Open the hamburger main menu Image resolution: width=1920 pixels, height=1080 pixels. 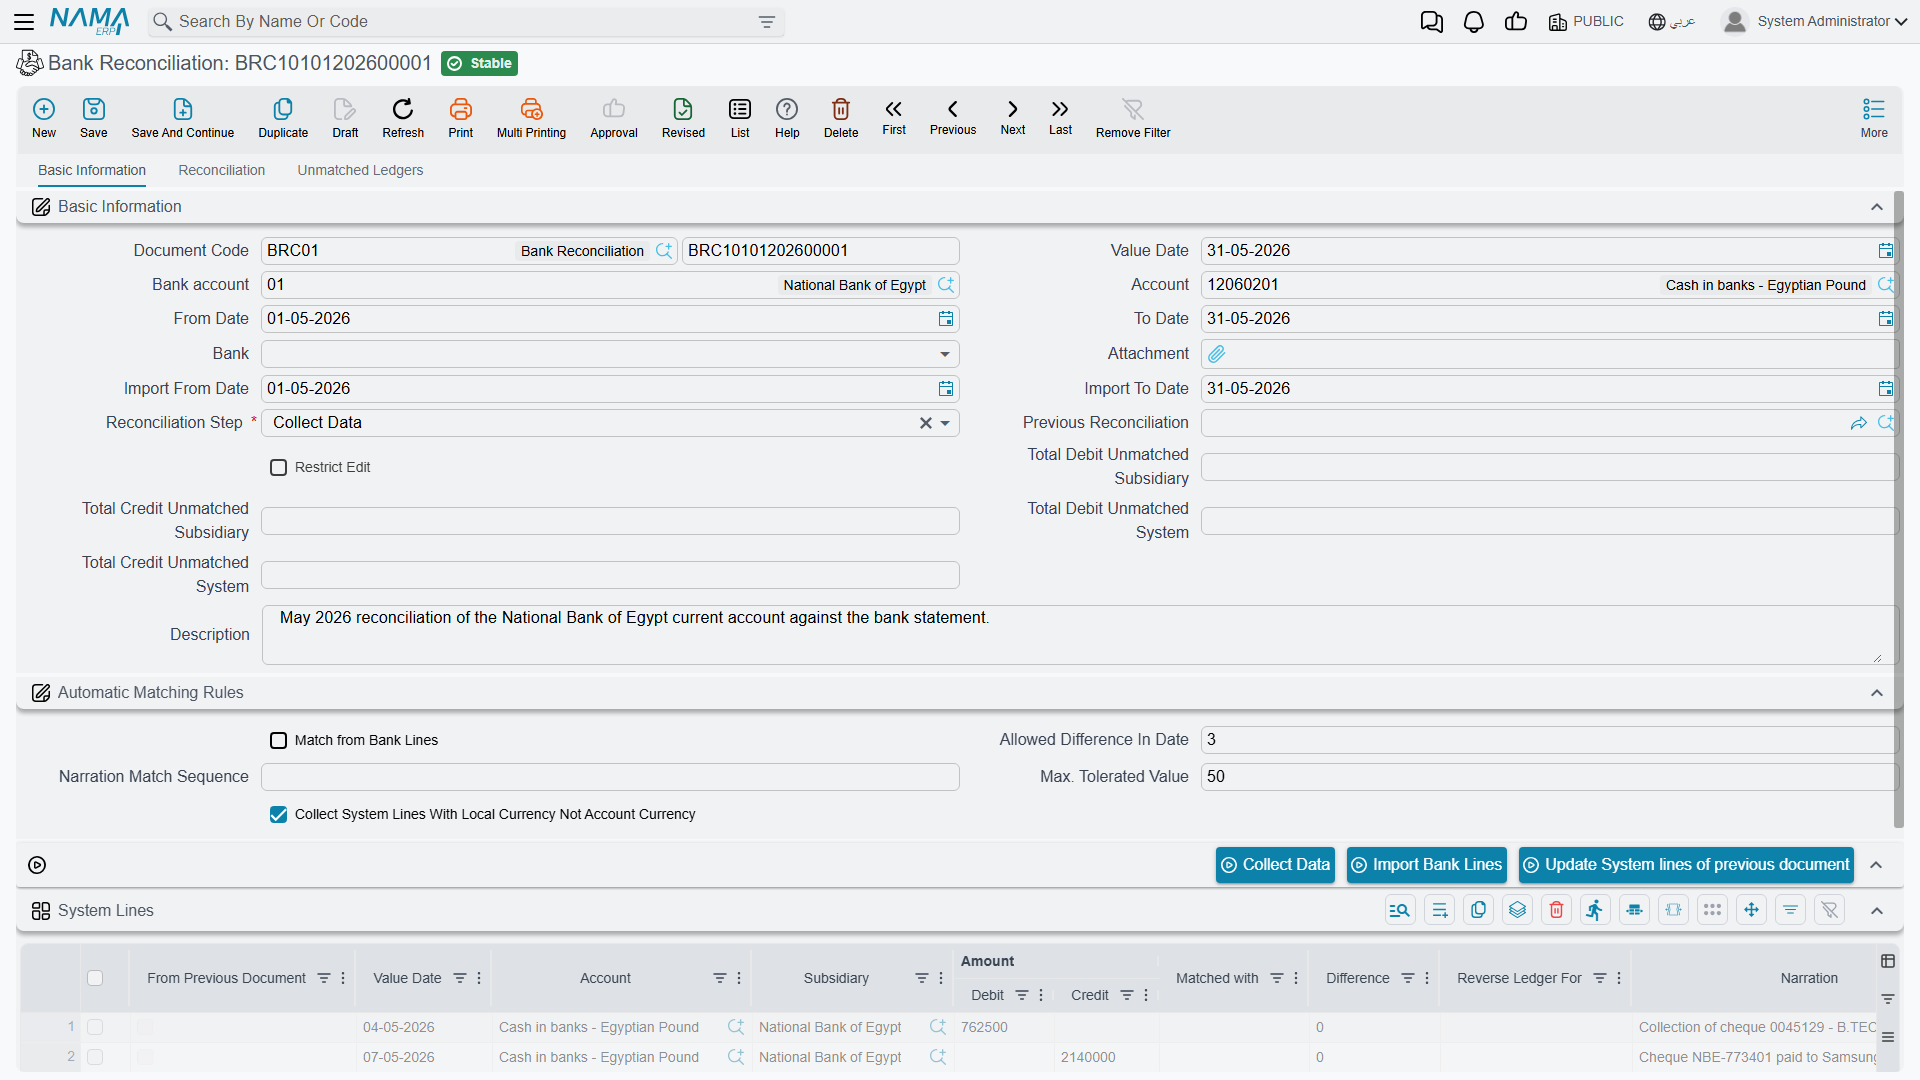tap(24, 21)
